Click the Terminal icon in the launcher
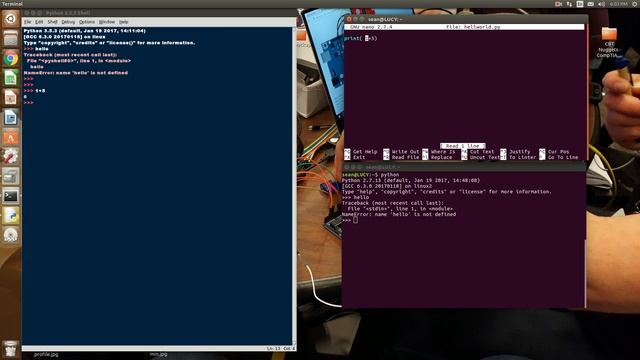This screenshot has width=640, height=360. [x=11, y=197]
